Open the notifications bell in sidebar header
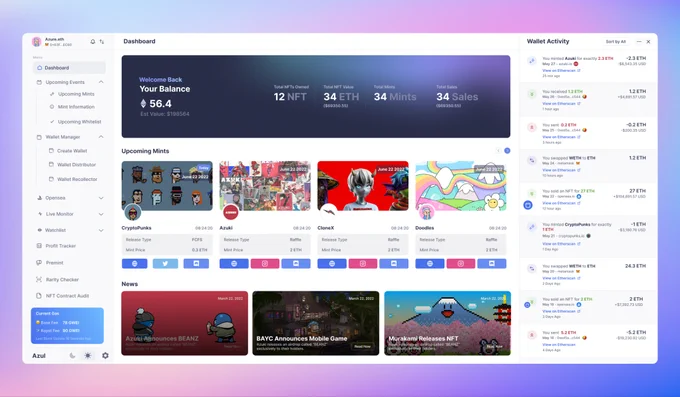680x397 pixels. (x=92, y=42)
